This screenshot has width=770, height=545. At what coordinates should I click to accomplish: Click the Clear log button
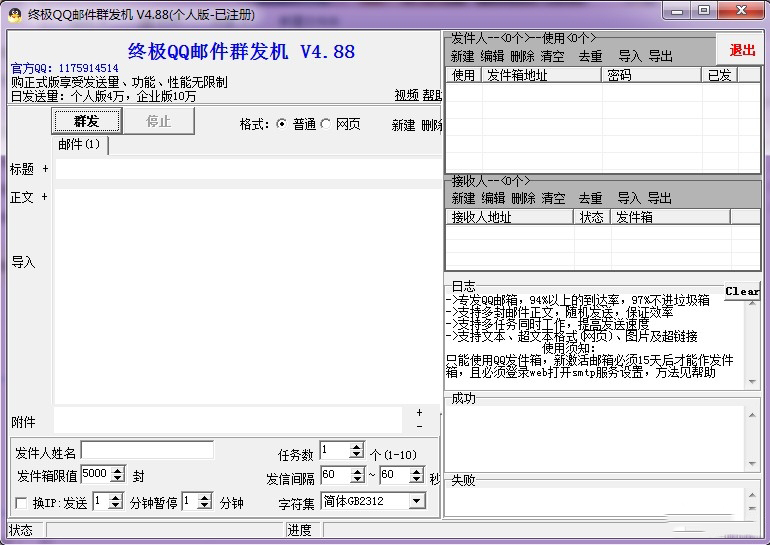(x=742, y=291)
